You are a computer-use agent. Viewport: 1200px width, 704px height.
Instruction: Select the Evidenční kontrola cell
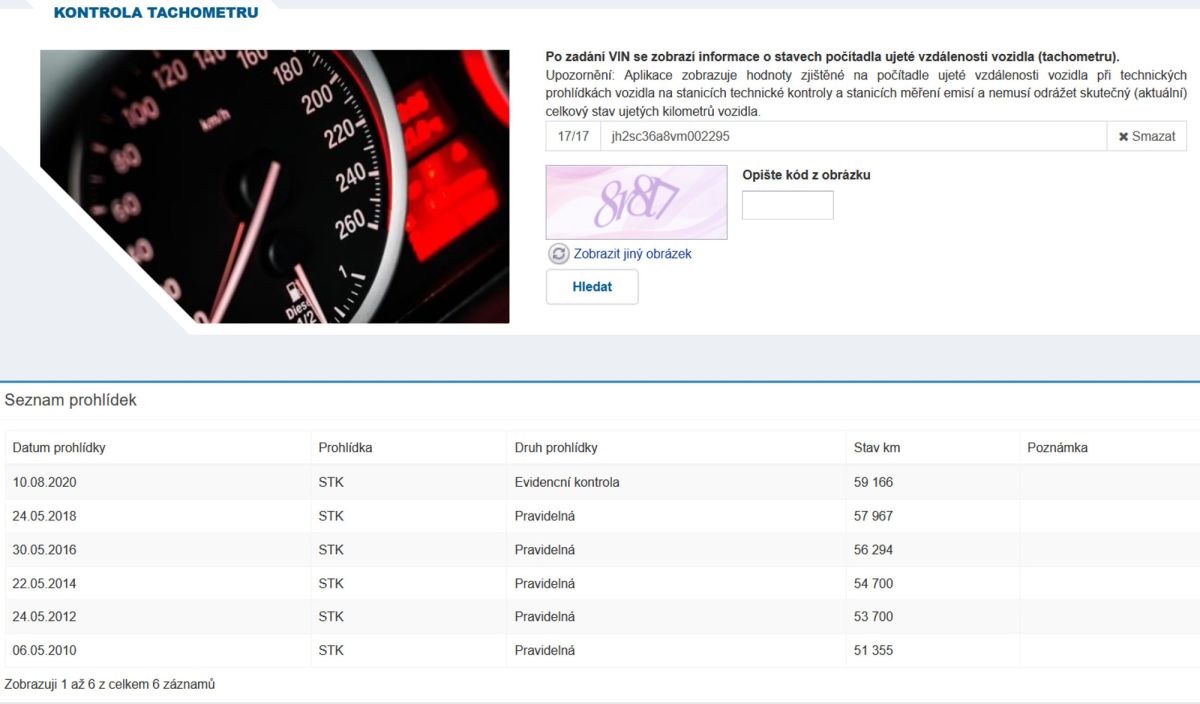(x=567, y=482)
